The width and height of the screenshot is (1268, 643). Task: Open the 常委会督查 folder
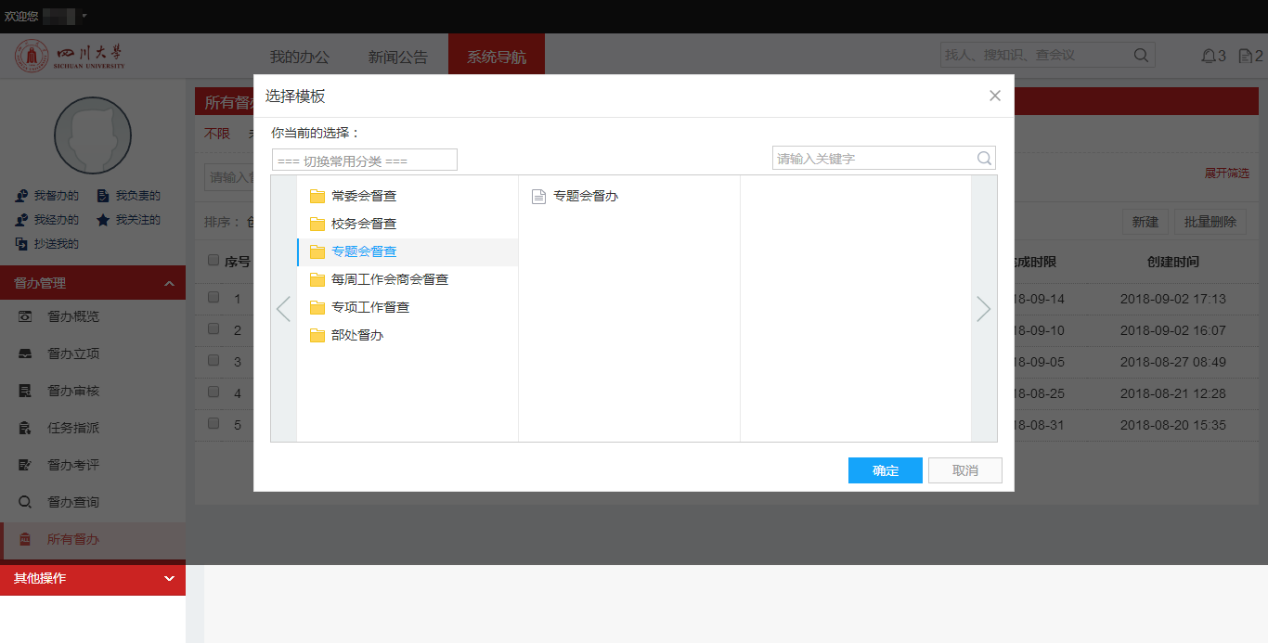tap(363, 196)
